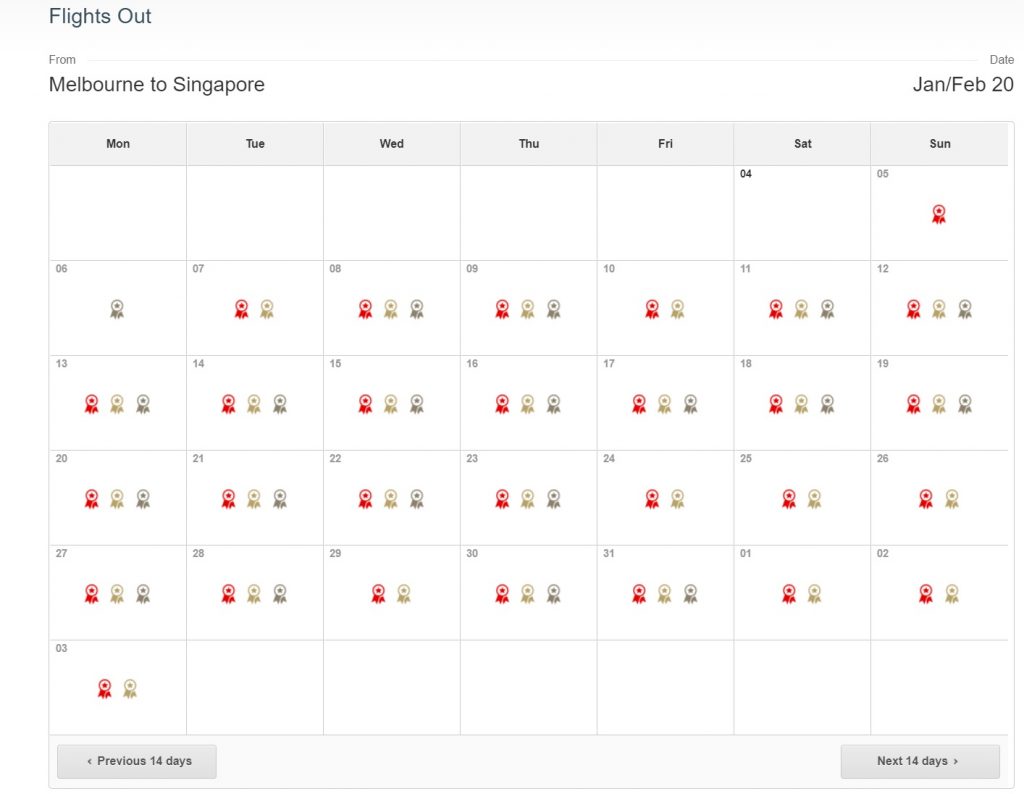Click the gold ribbon icon on day 15
The width and height of the screenshot is (1024, 794).
coord(391,404)
